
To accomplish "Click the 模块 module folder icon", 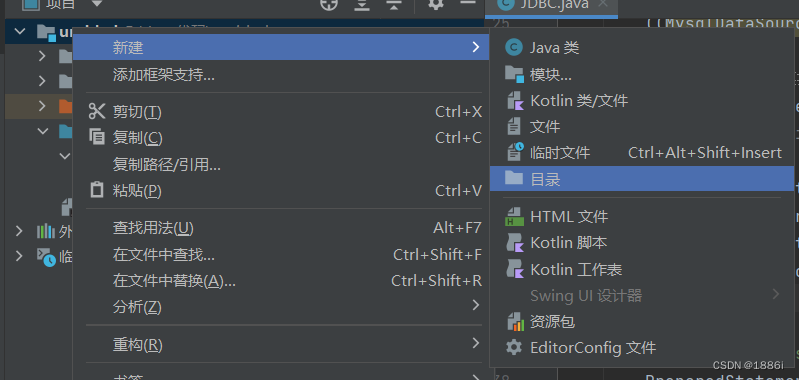I will [x=514, y=74].
